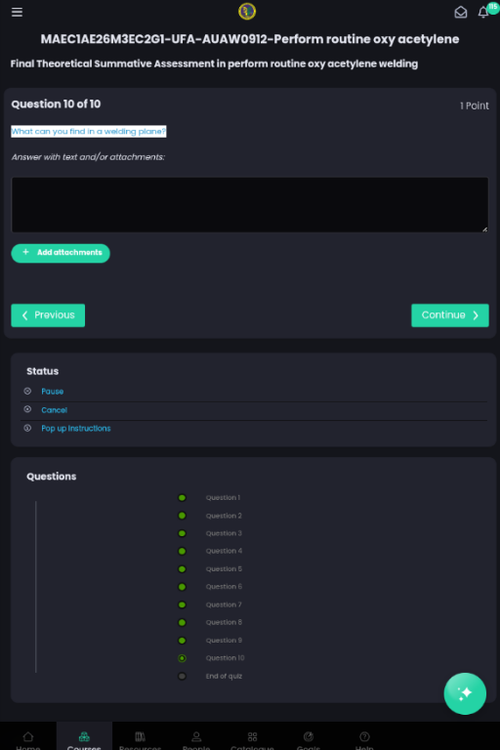The height and width of the screenshot is (750, 500).
Task: Click the Continue button
Action: tap(450, 315)
